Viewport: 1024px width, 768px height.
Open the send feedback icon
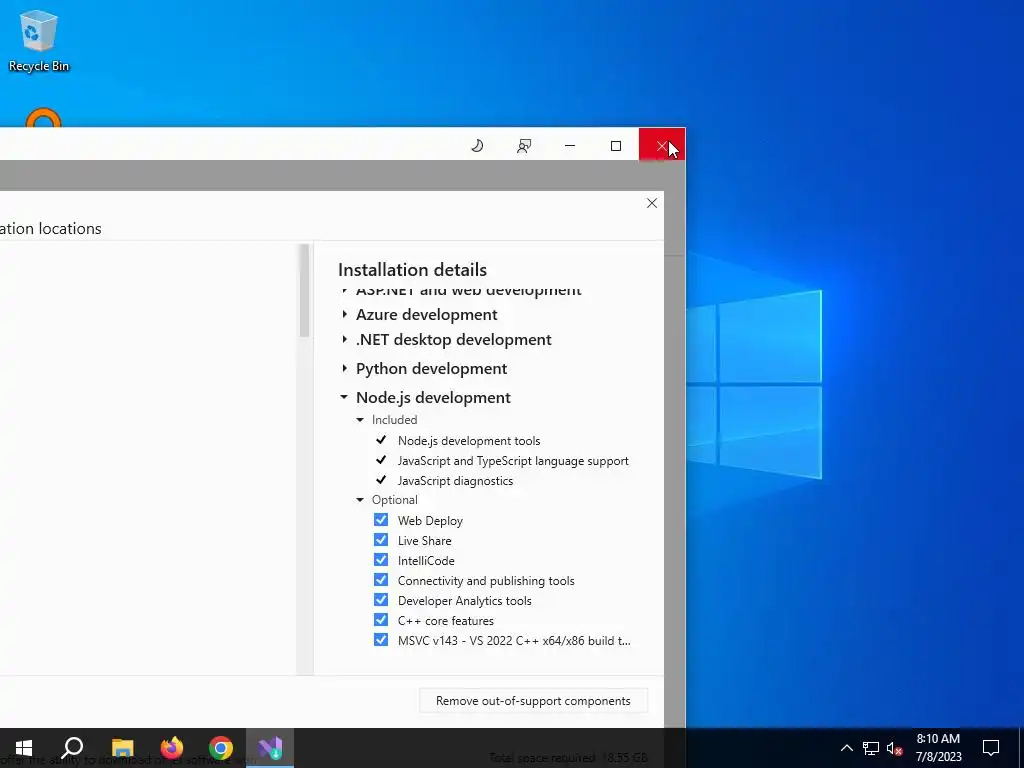[524, 146]
